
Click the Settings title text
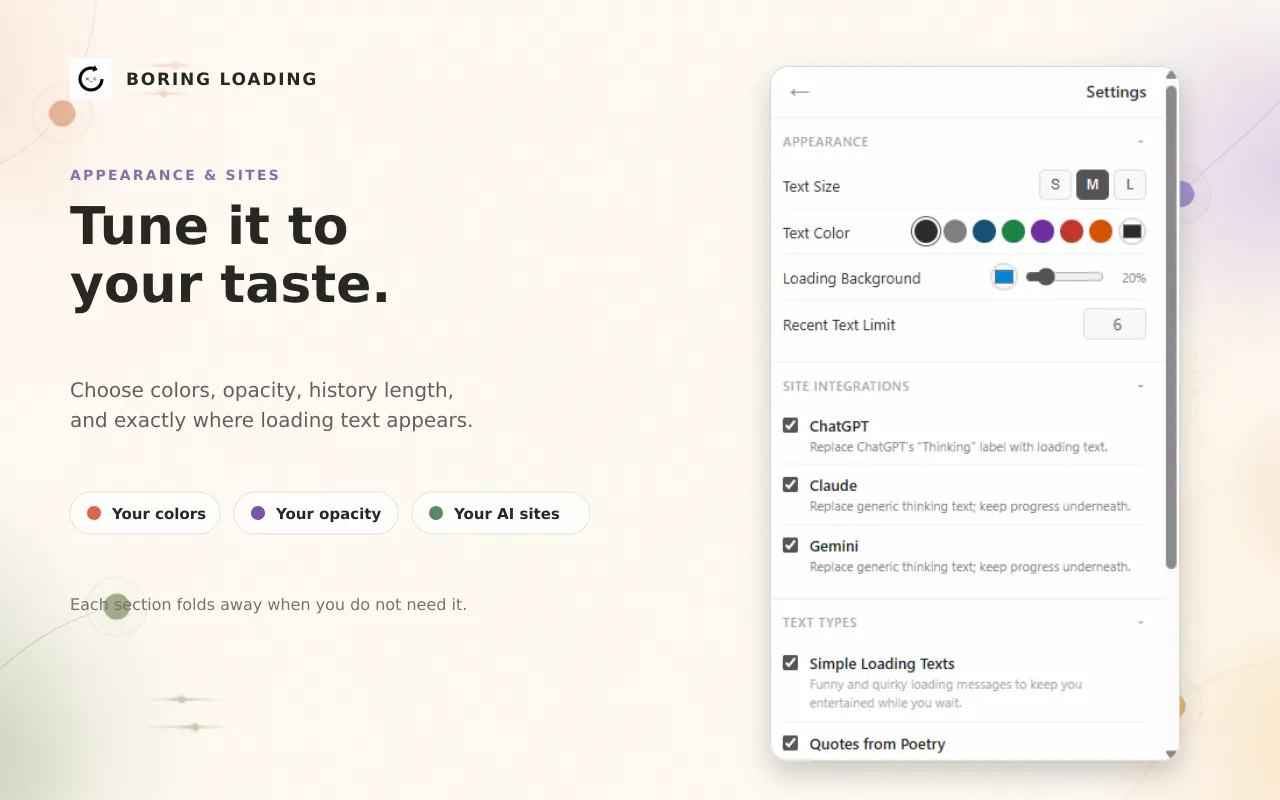1116,92
